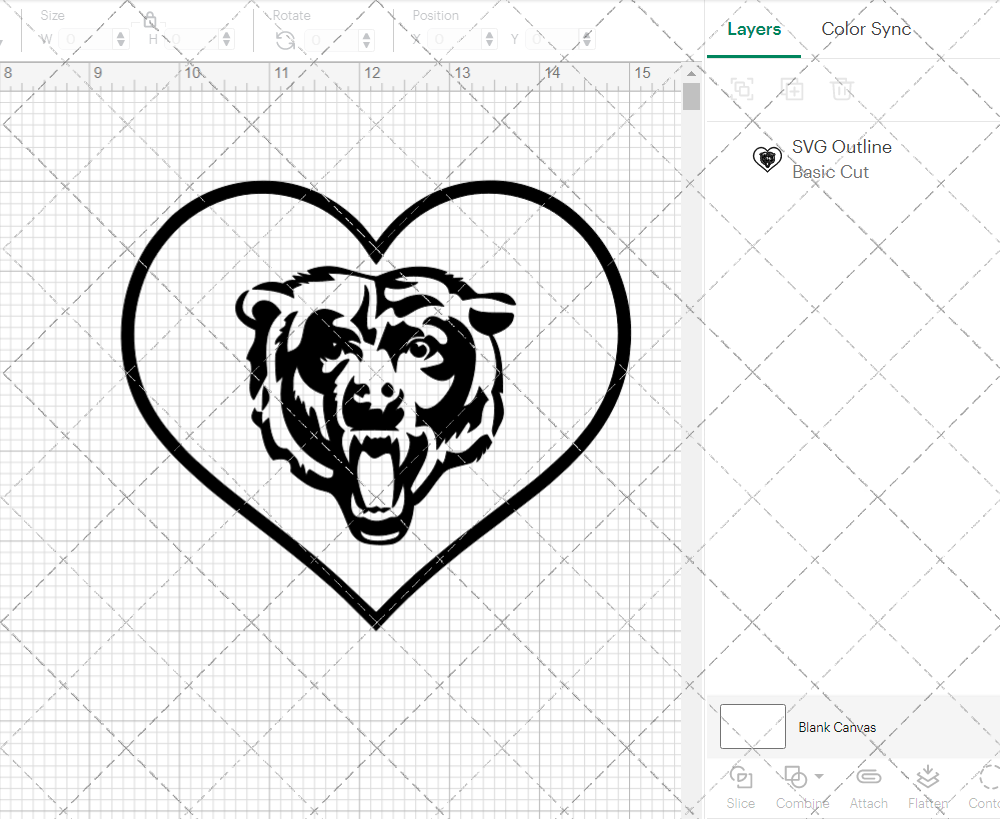Select the Slice tool
Screen dimensions: 1000x819
[740, 786]
